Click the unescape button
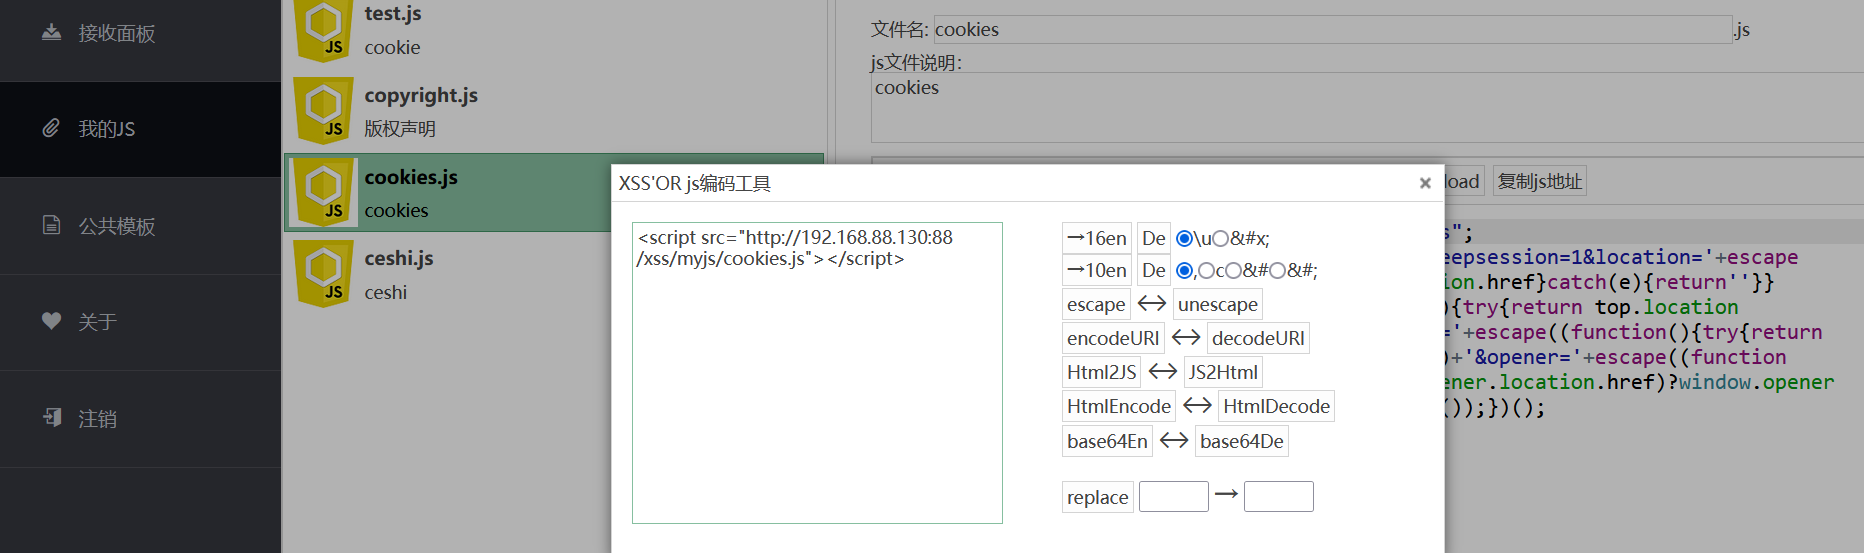 (x=1218, y=304)
